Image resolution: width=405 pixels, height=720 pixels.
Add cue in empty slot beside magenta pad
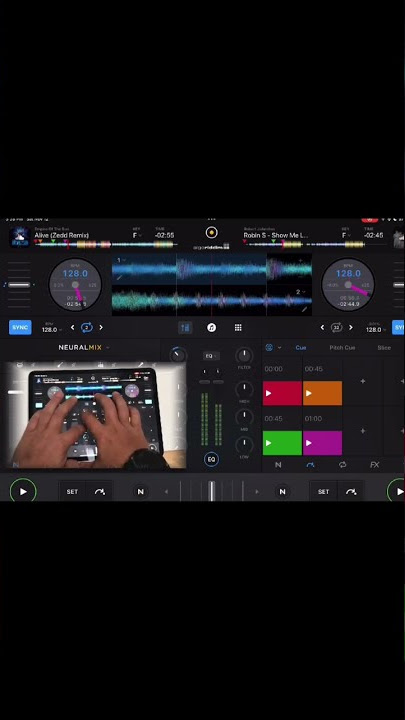363,431
